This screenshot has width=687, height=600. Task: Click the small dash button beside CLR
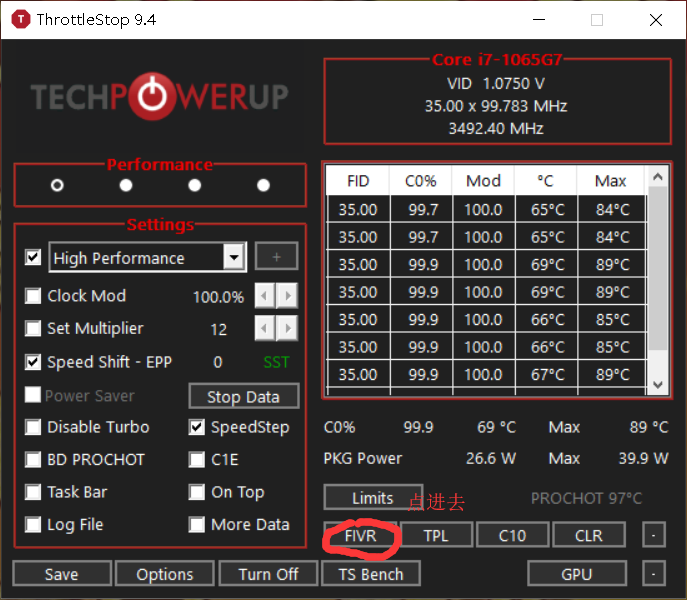[653, 535]
